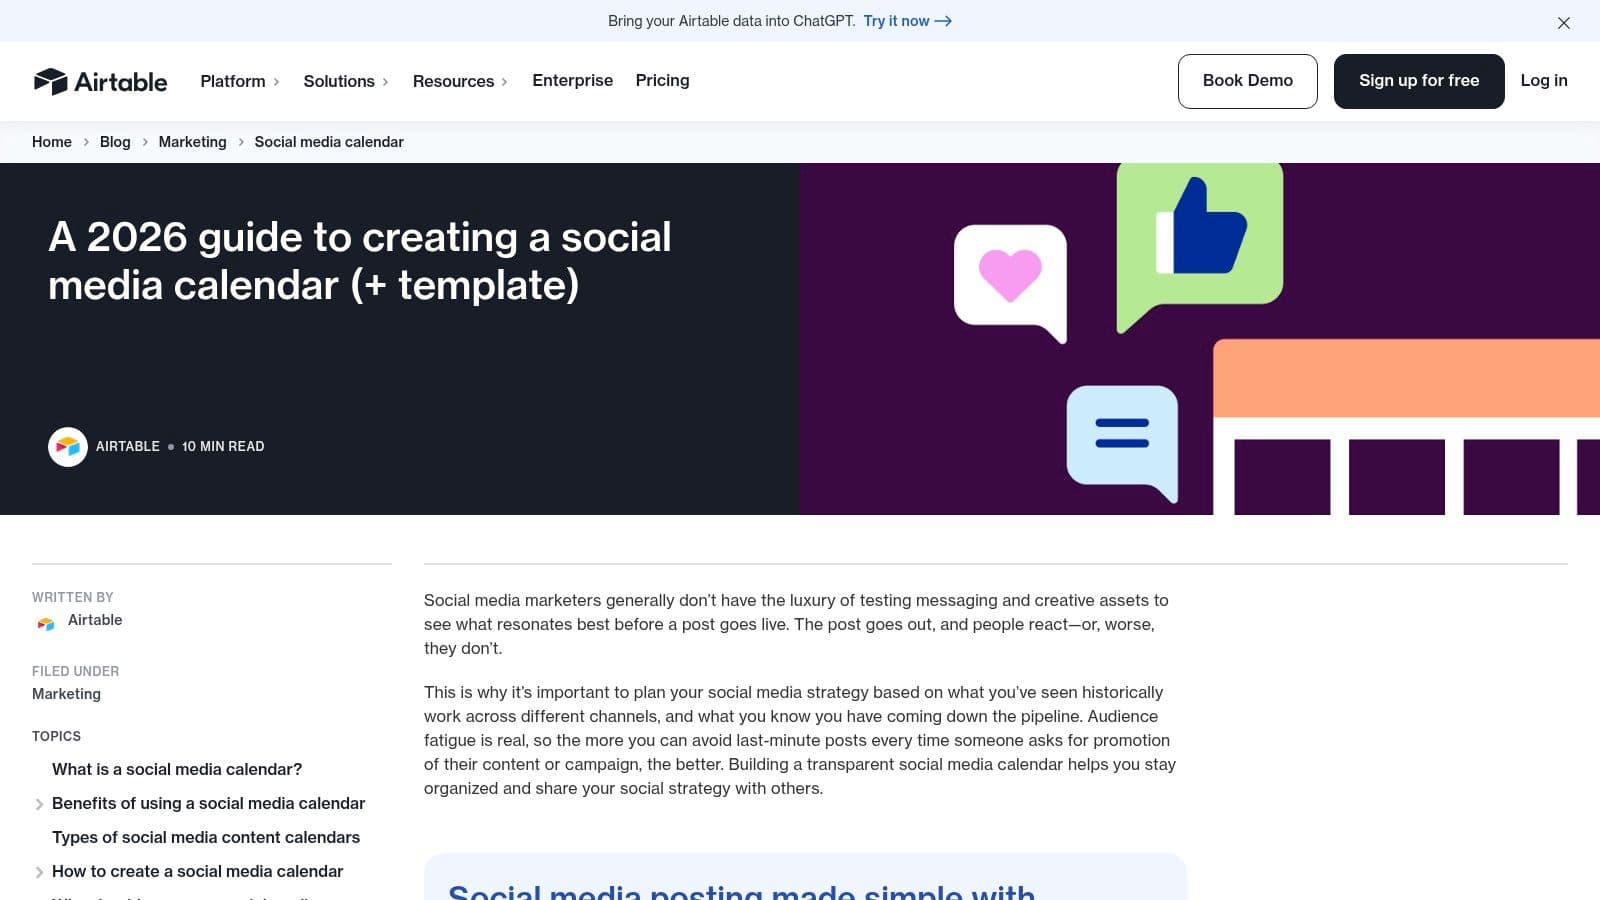Click the arrow icon after "Try it now"
1600x900 pixels.
coord(941,21)
